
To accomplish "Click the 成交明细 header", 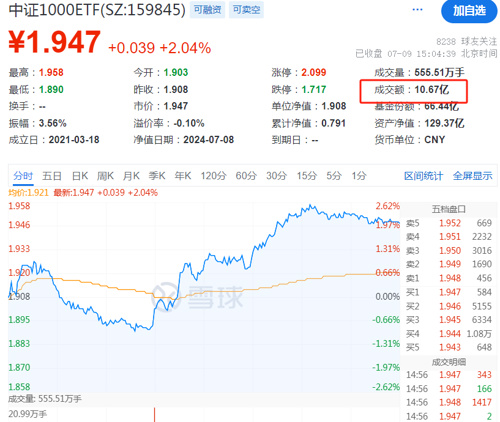I will [449, 362].
